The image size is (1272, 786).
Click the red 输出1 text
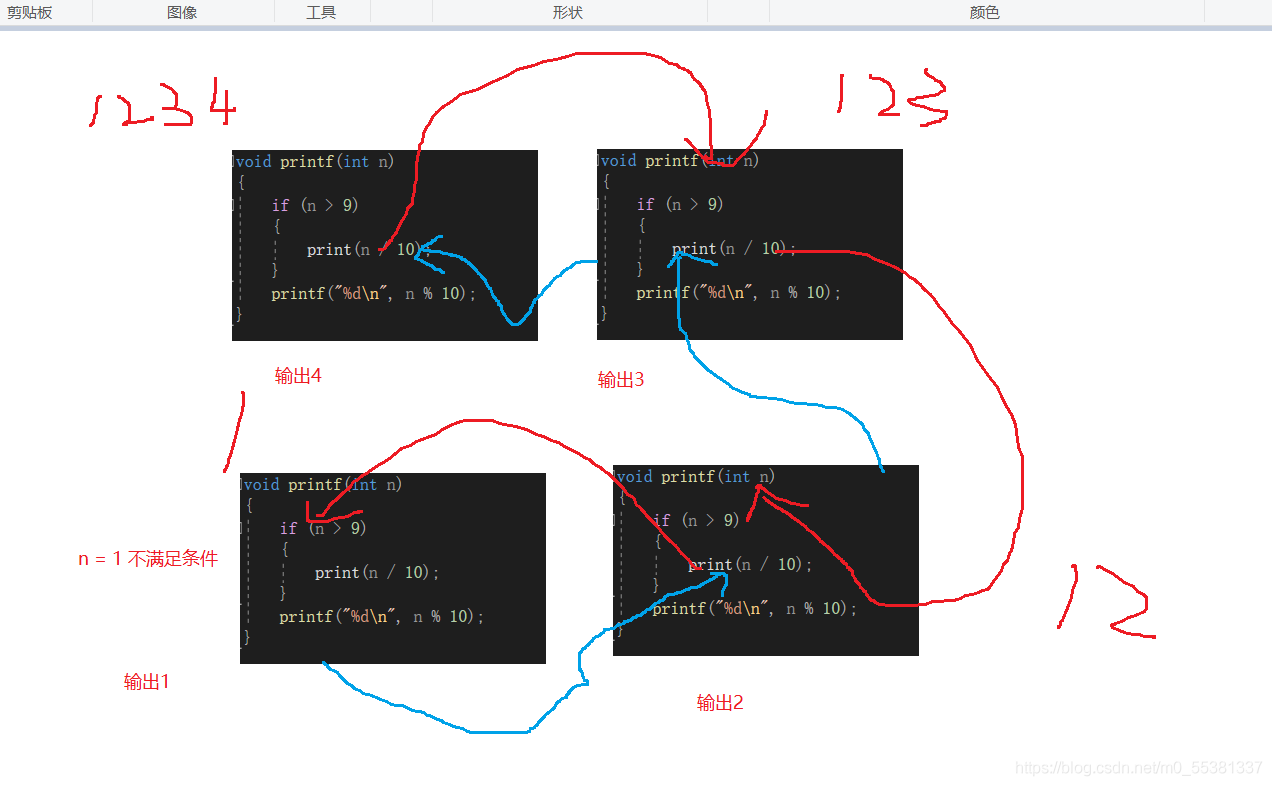[x=147, y=682]
